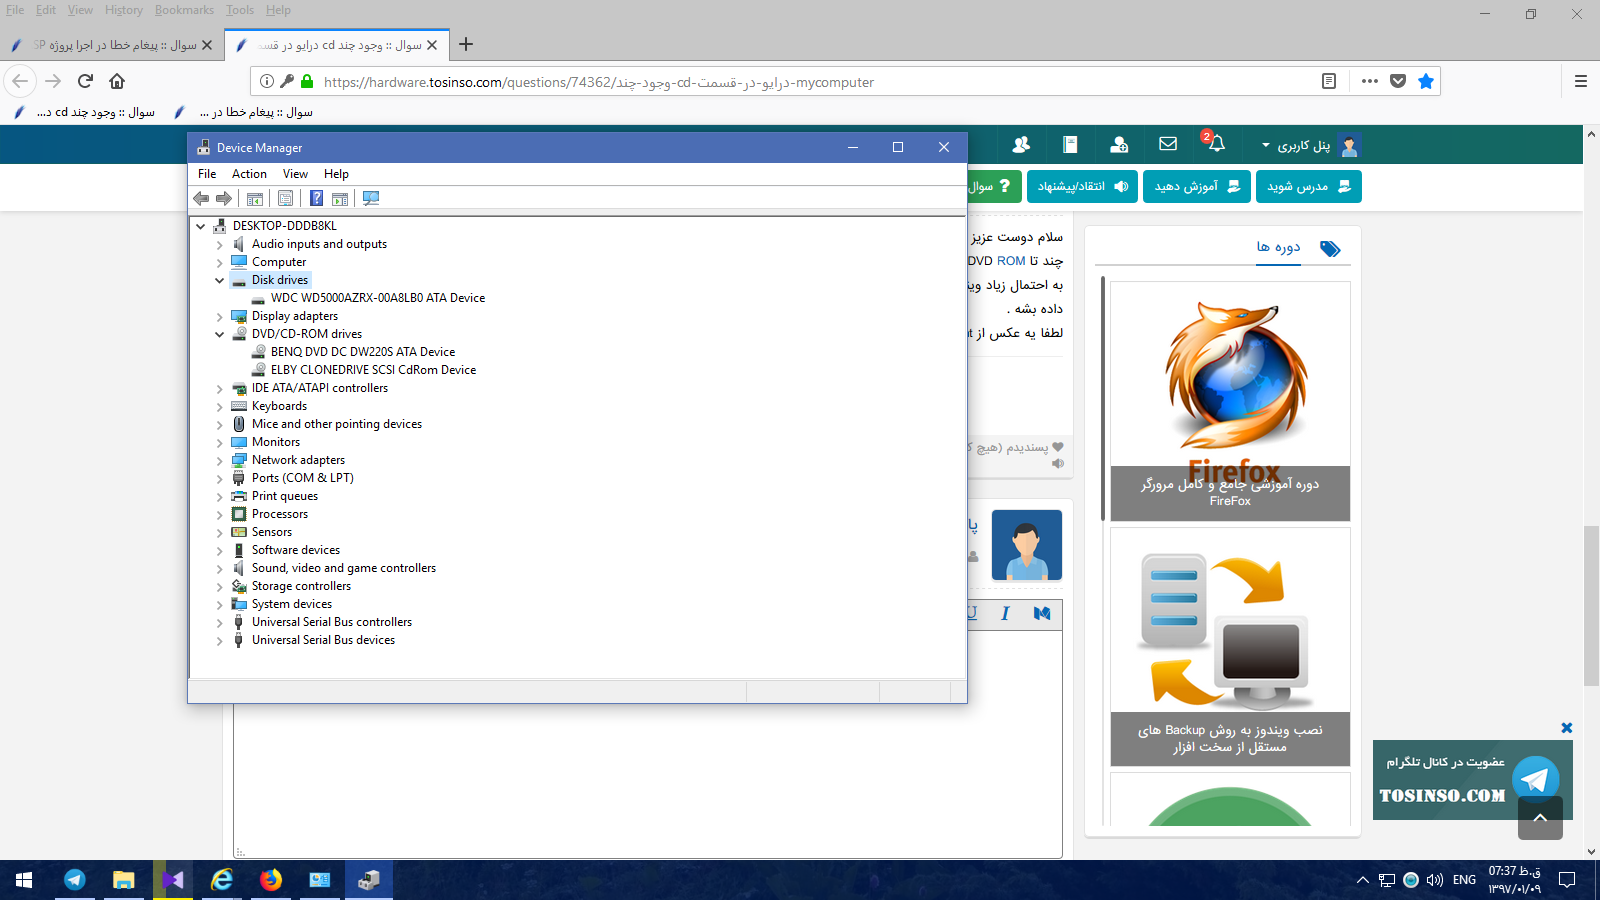Viewport: 1600px width, 900px height.
Task: Click Show/Hide Action Pane toolbar icon
Action: (340, 198)
